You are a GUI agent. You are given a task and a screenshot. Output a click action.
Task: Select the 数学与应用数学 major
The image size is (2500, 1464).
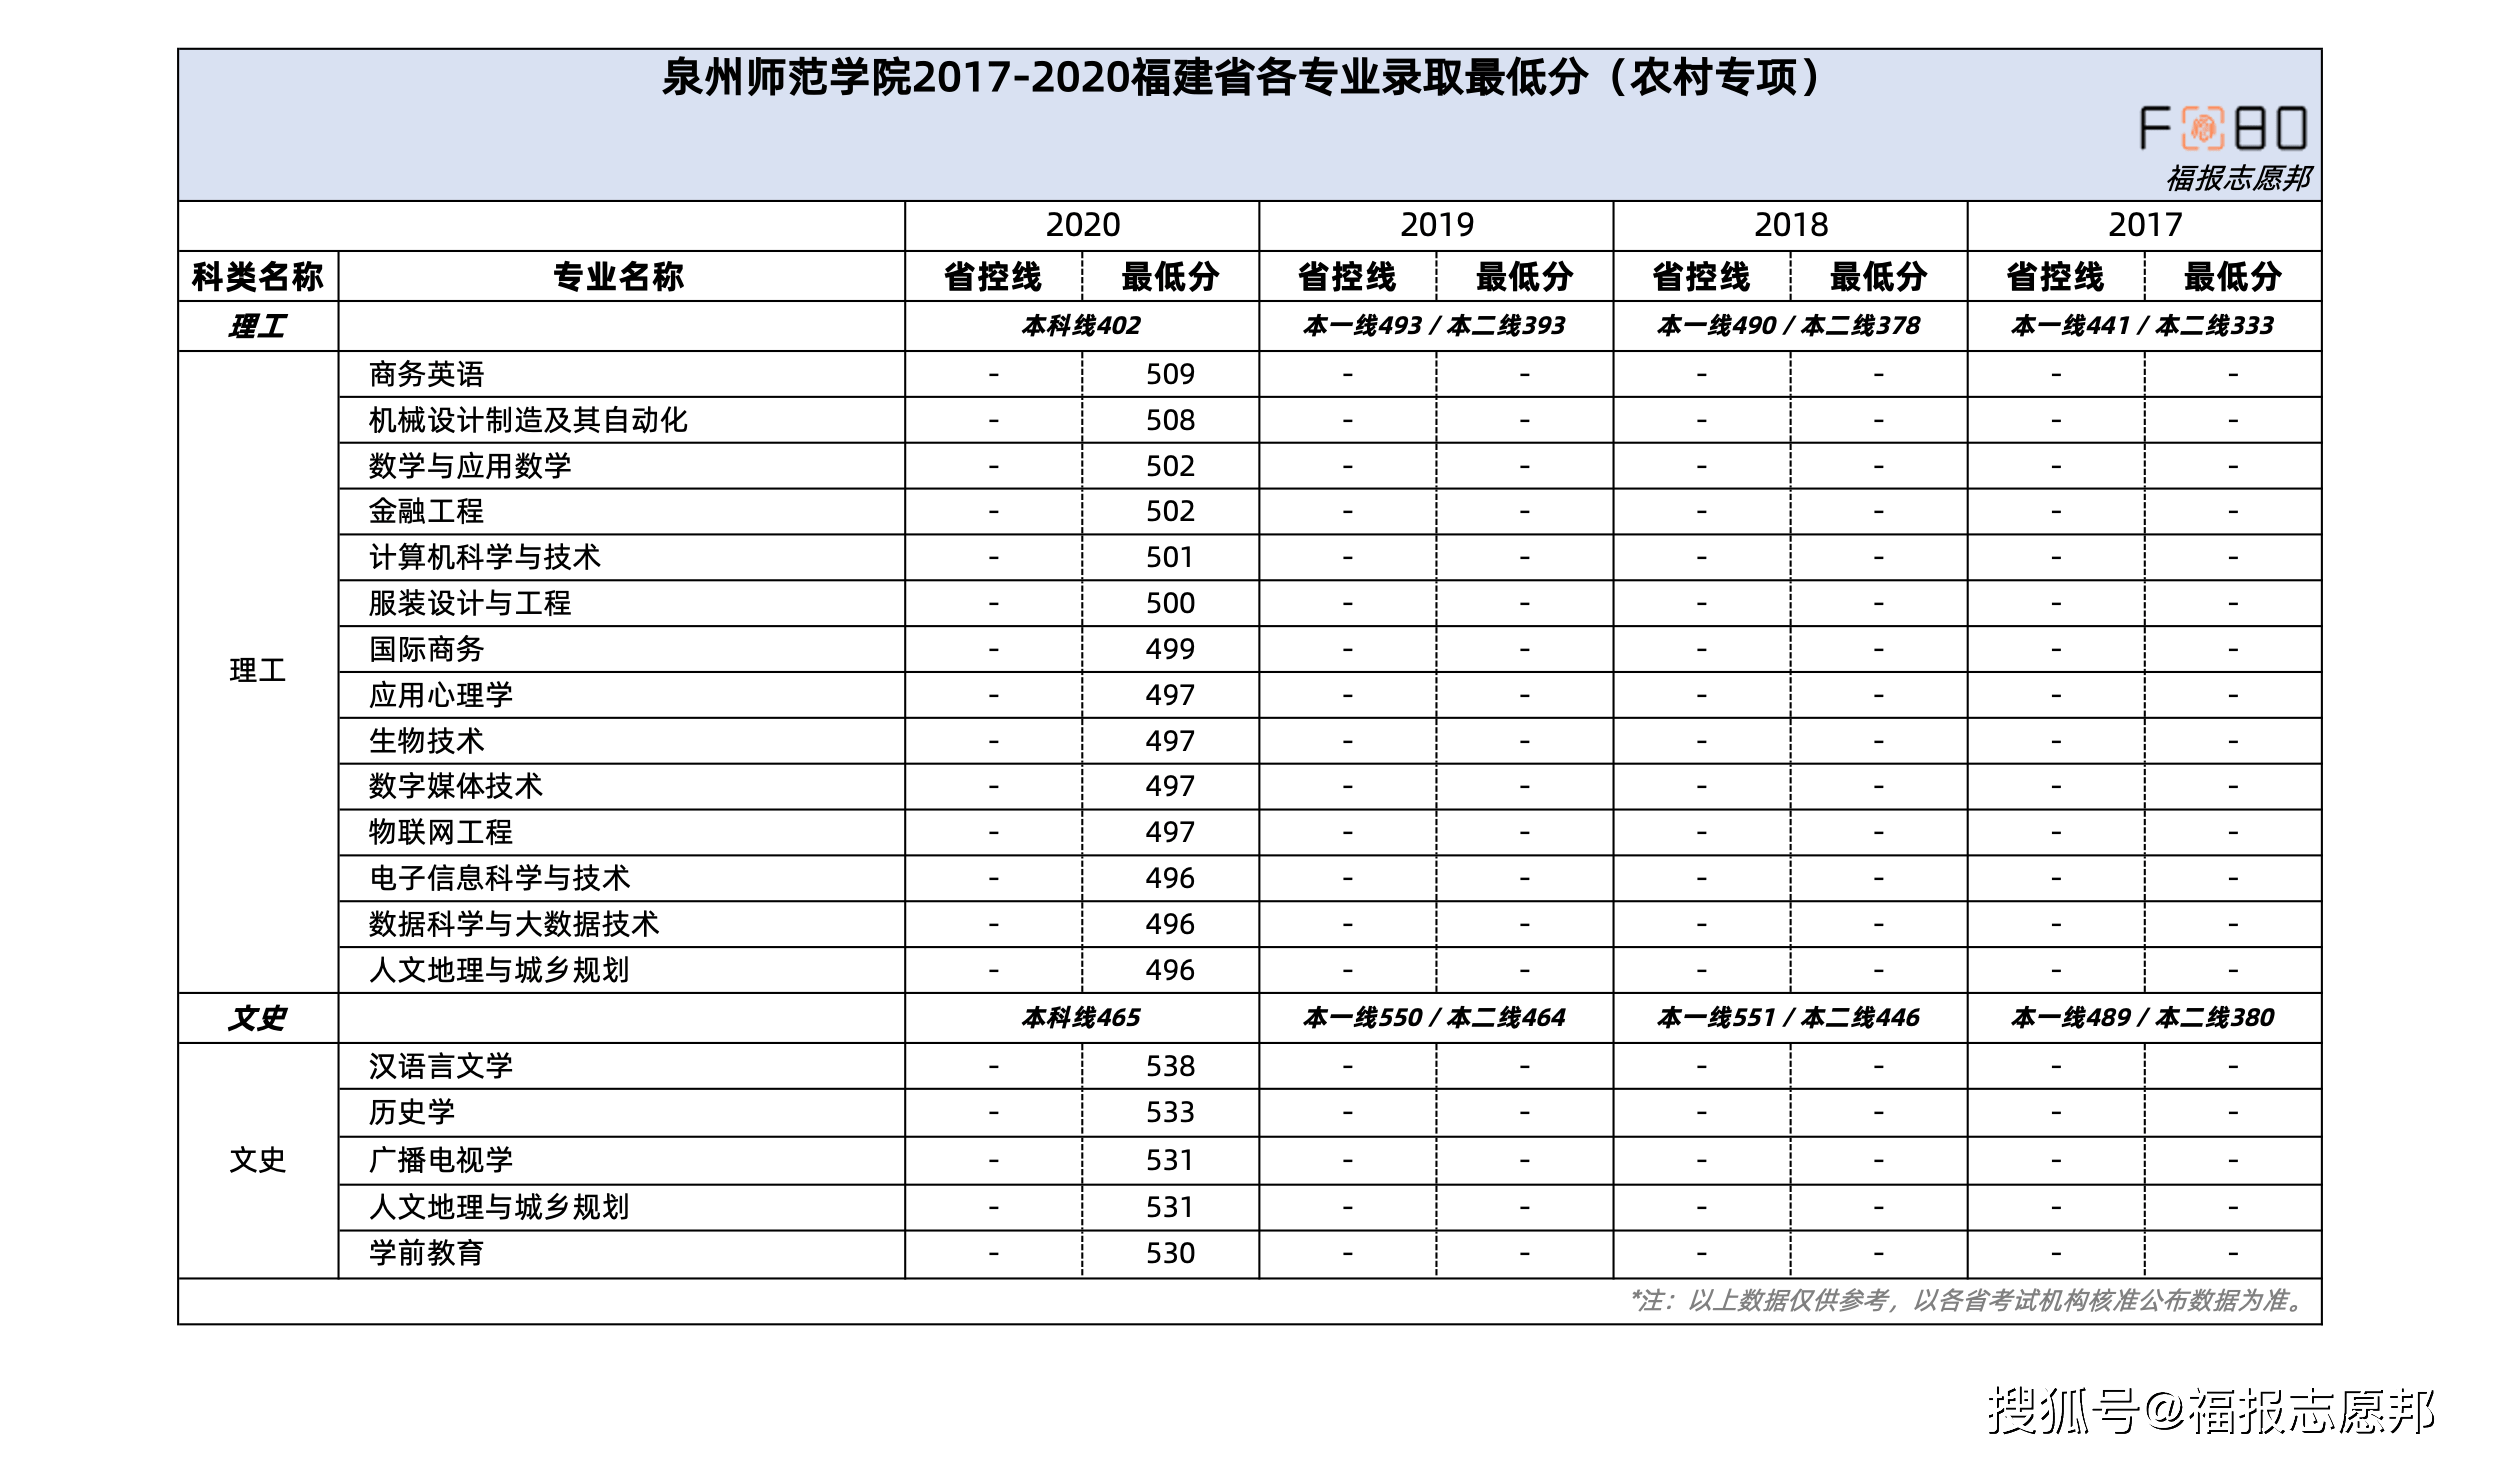click(470, 466)
